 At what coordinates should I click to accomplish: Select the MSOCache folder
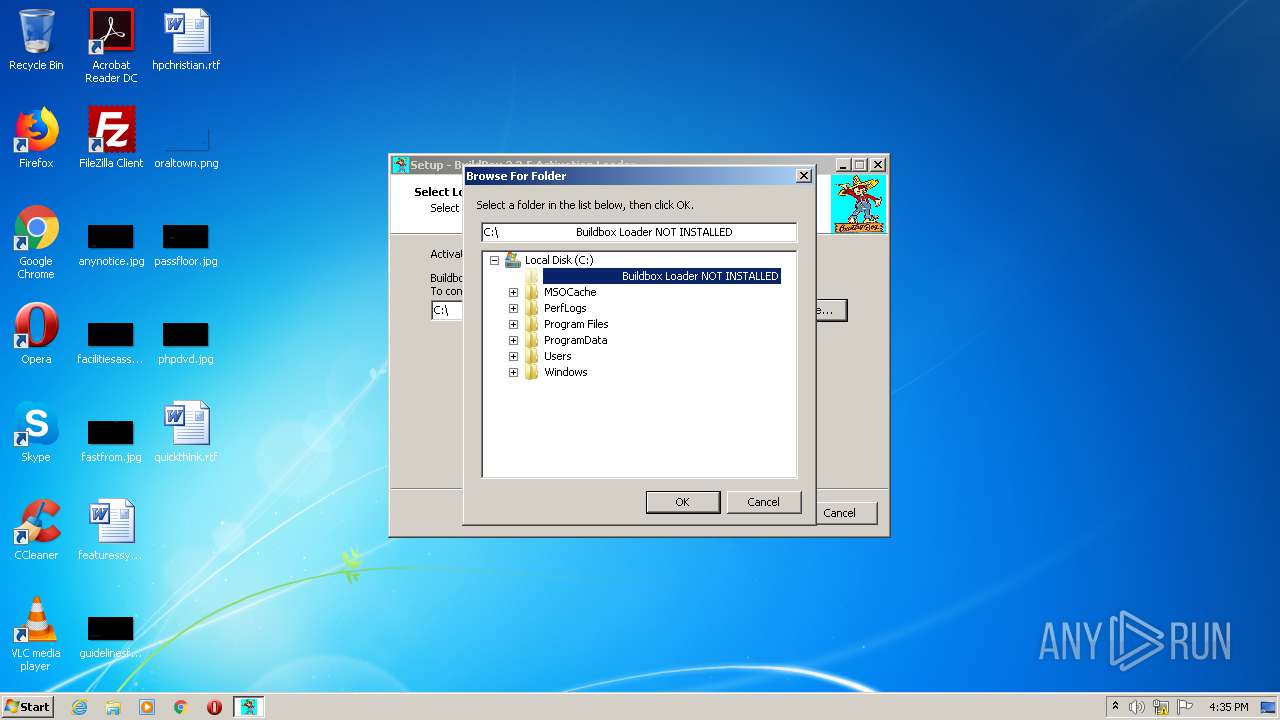pos(570,292)
